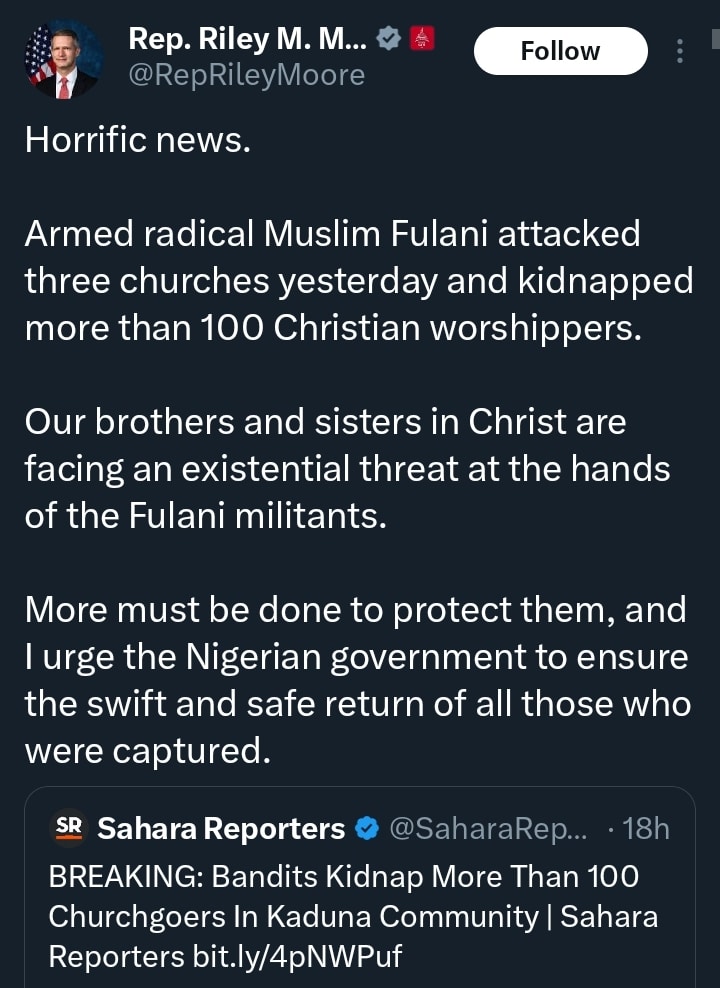Click the Sahara Reporters SR logo
720x988 pixels.
click(x=69, y=828)
